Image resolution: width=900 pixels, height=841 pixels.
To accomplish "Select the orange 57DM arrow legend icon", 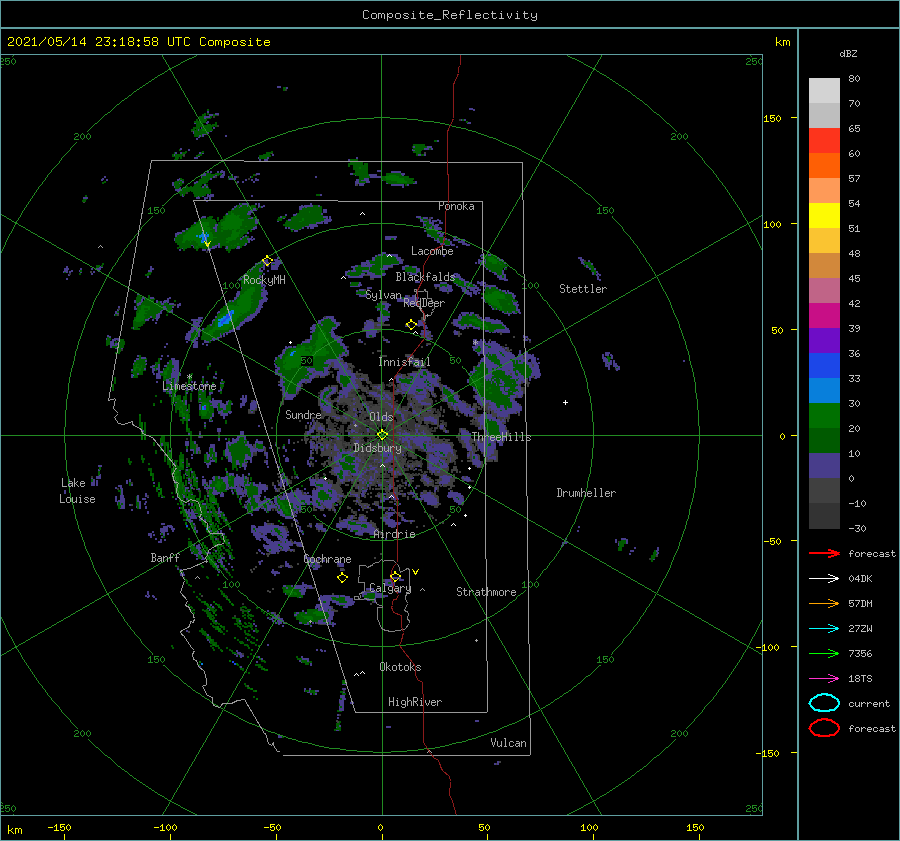I will tap(824, 603).
